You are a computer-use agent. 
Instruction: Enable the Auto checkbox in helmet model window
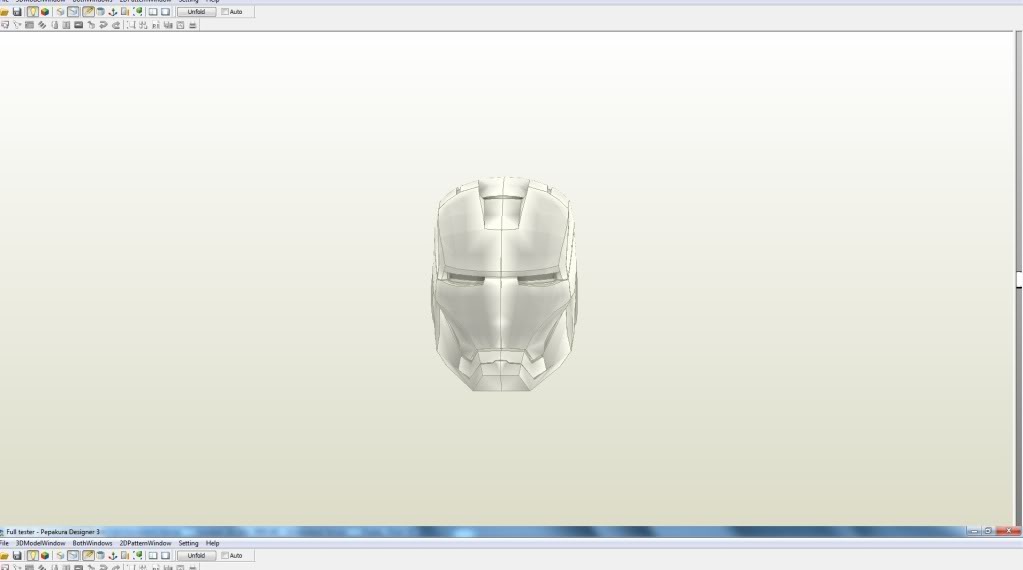click(225, 12)
